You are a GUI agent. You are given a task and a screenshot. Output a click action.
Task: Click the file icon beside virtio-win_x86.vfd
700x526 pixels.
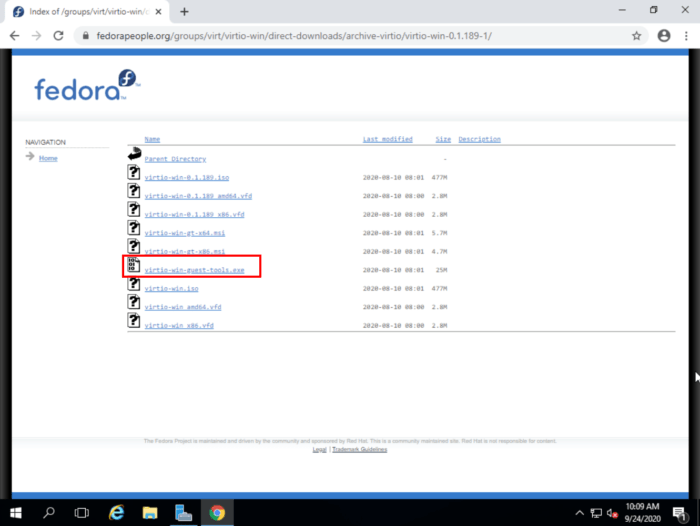click(x=133, y=321)
